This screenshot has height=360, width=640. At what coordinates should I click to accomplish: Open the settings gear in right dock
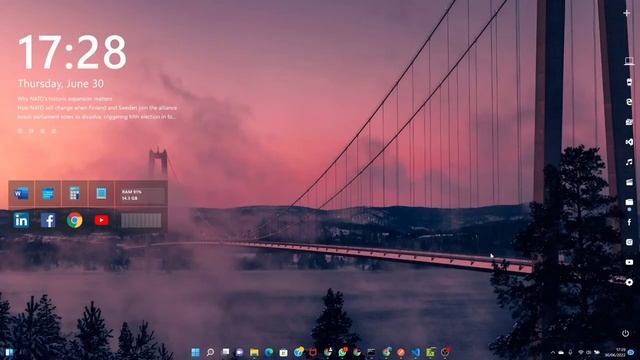pyautogui.click(x=629, y=282)
